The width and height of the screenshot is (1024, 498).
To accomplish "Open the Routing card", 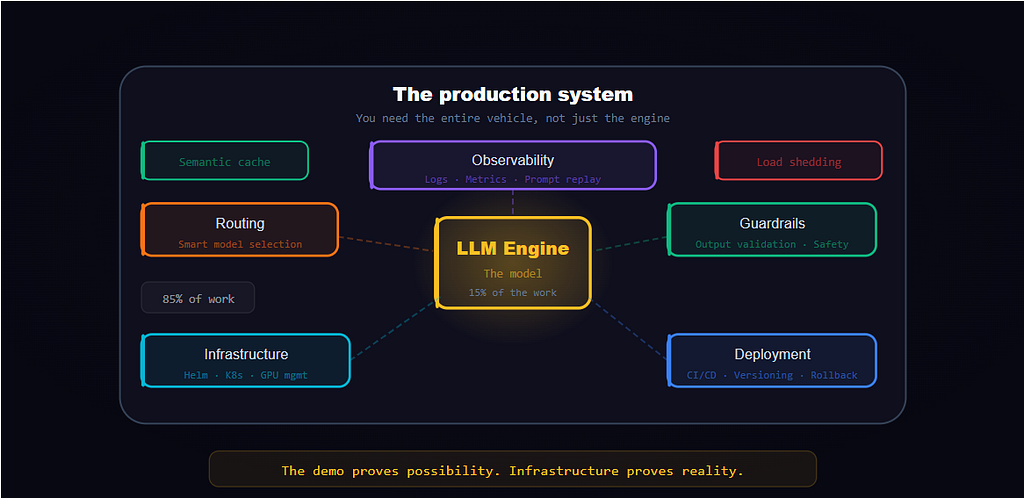I will (240, 229).
